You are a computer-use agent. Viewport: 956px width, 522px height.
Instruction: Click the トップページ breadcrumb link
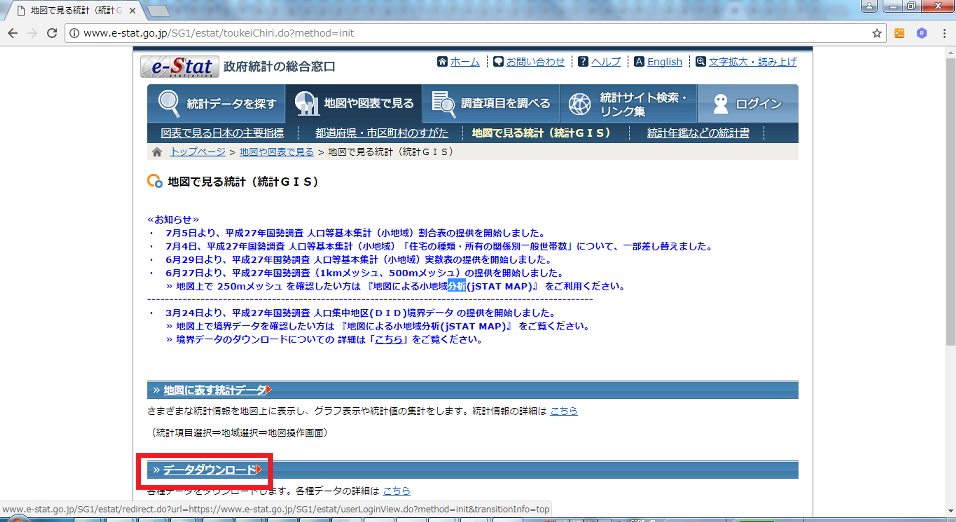click(197, 152)
